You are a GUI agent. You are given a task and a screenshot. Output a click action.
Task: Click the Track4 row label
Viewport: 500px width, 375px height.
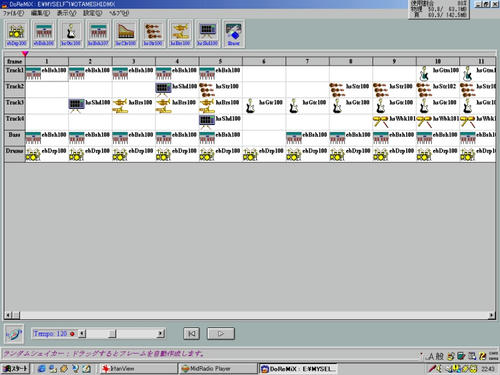pos(15,122)
